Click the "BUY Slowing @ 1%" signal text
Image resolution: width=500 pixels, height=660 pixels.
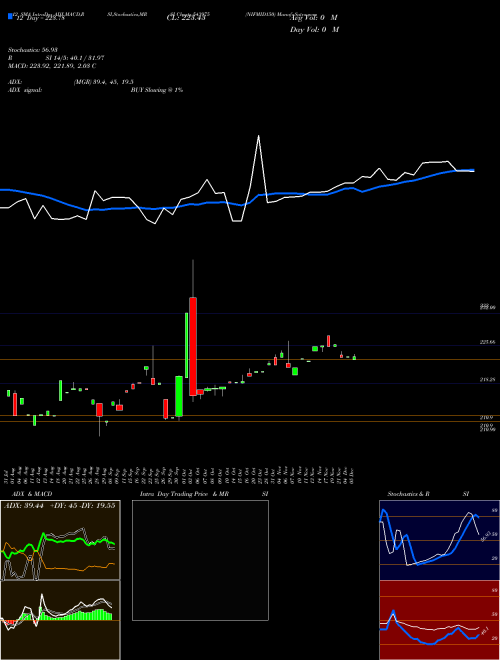pos(157,90)
